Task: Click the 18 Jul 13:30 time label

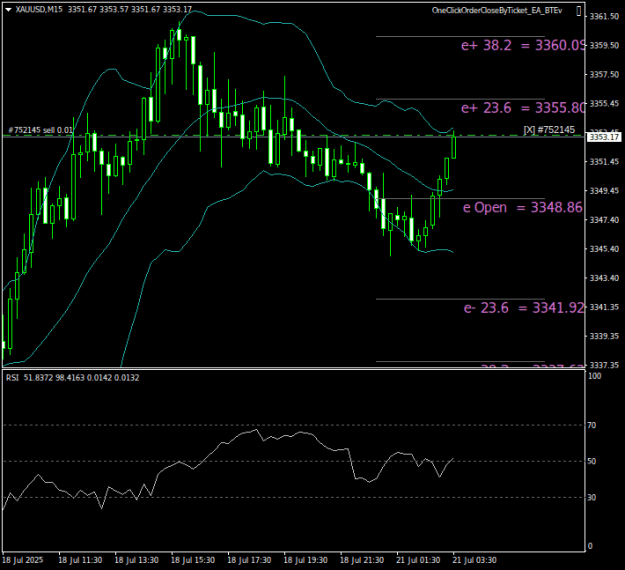Action: click(136, 560)
